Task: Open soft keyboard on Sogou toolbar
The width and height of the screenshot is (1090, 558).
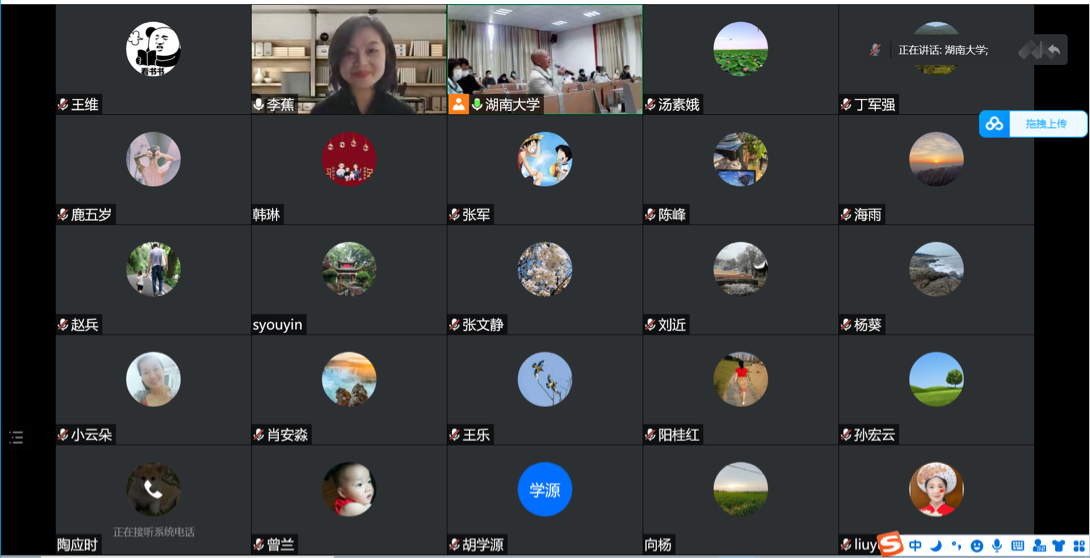Action: [x=1018, y=546]
